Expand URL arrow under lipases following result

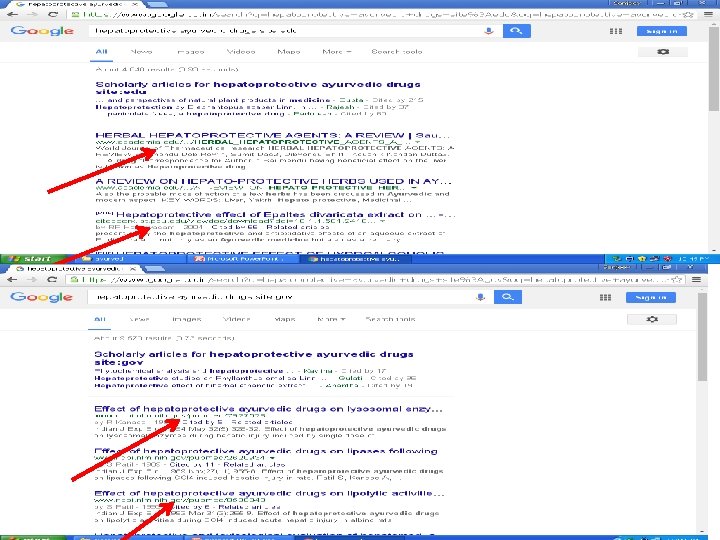pyautogui.click(x=273, y=458)
